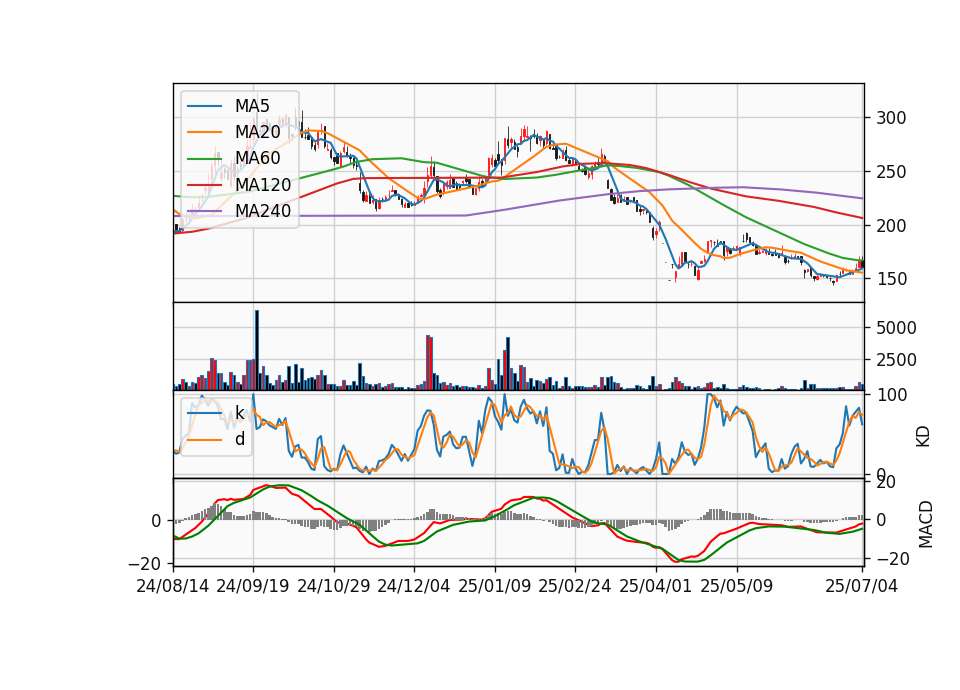Click the orange MA20 legend line sample
Viewport: 960px width, 690px height.
coord(204,132)
